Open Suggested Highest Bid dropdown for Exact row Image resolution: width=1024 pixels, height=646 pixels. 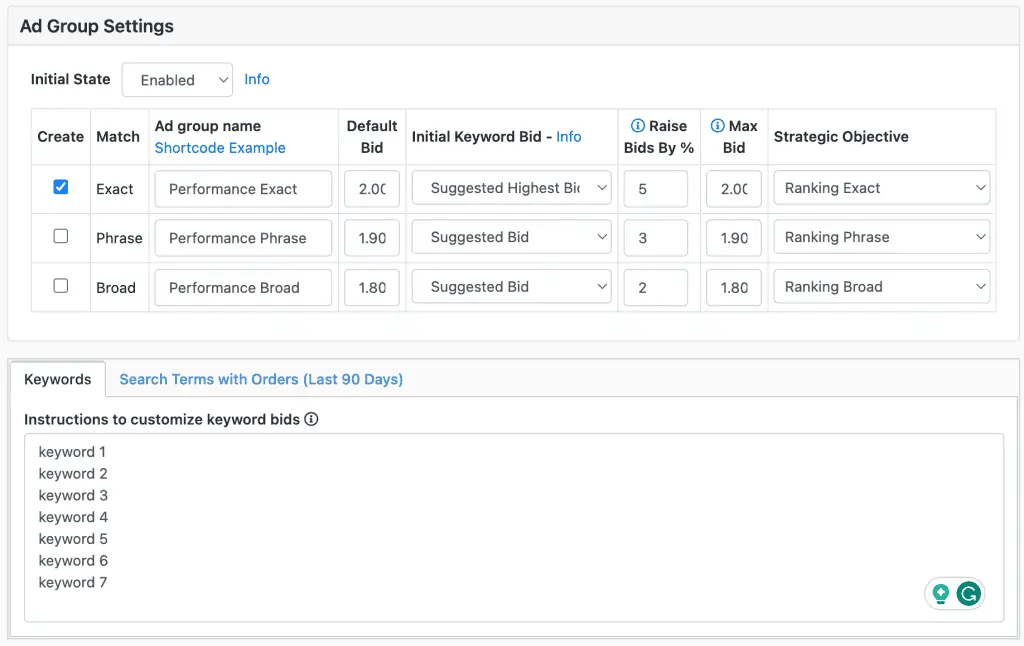511,188
